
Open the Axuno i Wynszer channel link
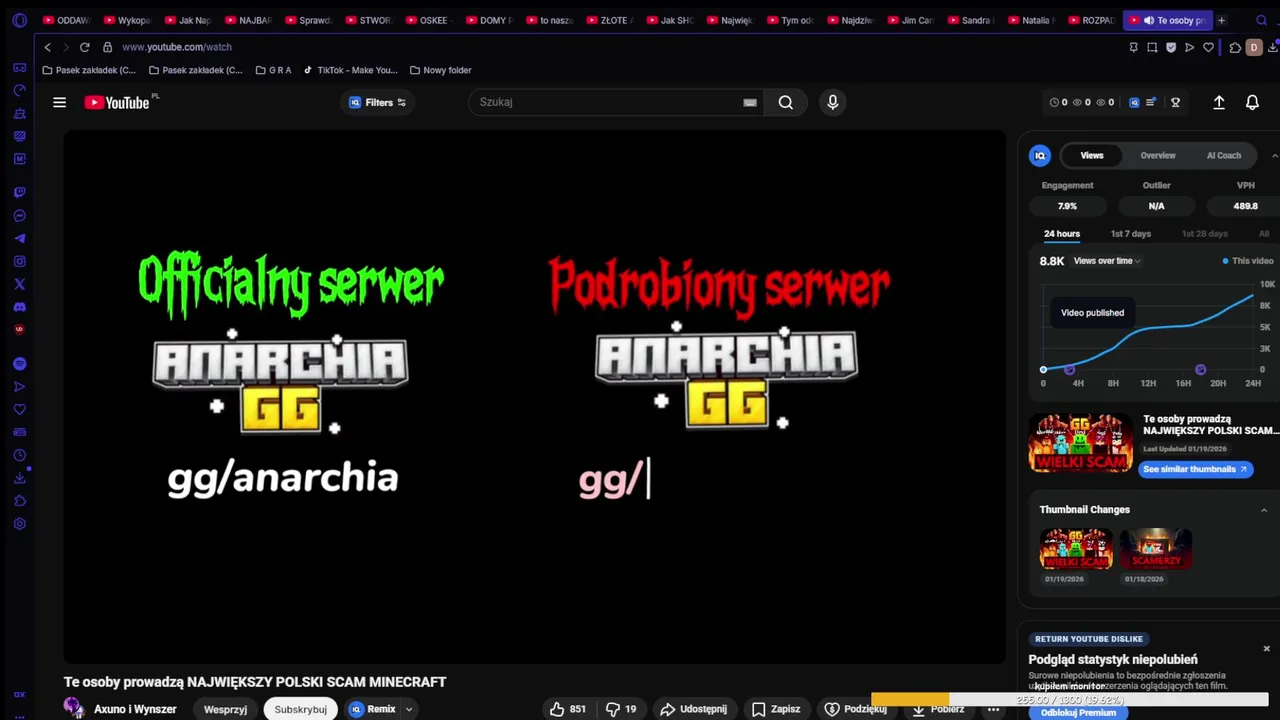tap(135, 709)
